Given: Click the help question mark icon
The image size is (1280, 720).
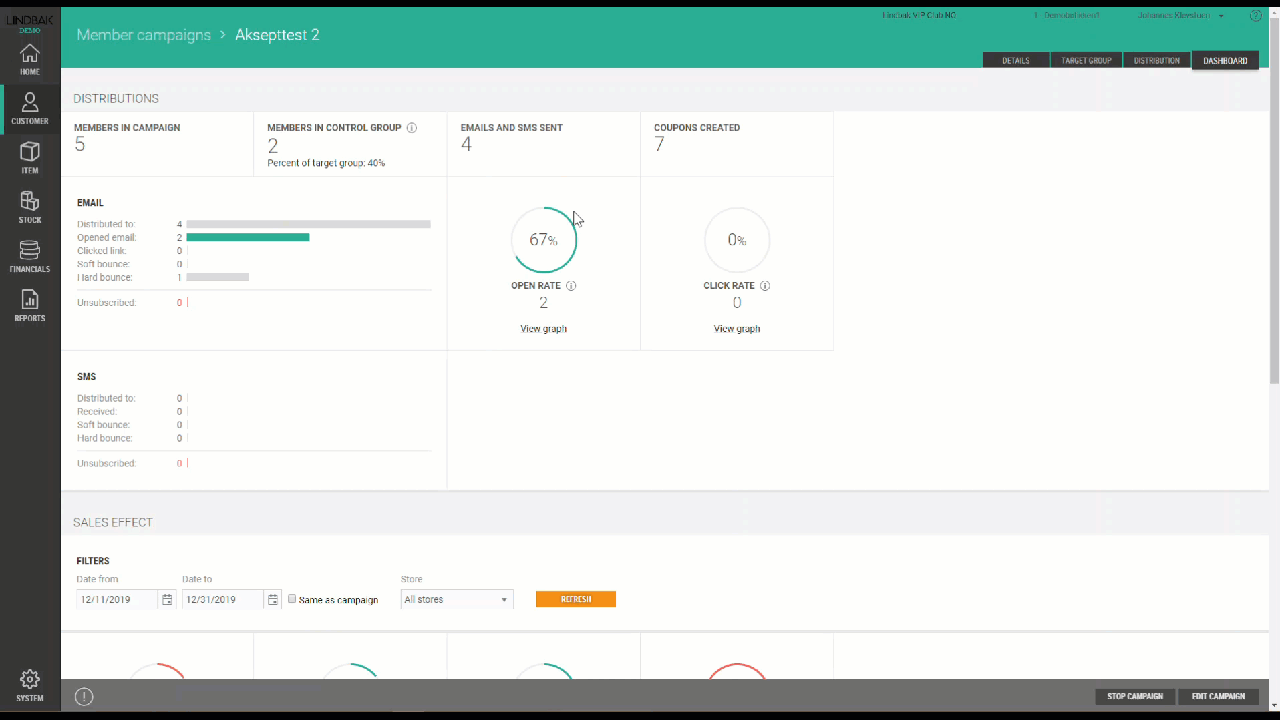Looking at the screenshot, I should coord(1256,16).
